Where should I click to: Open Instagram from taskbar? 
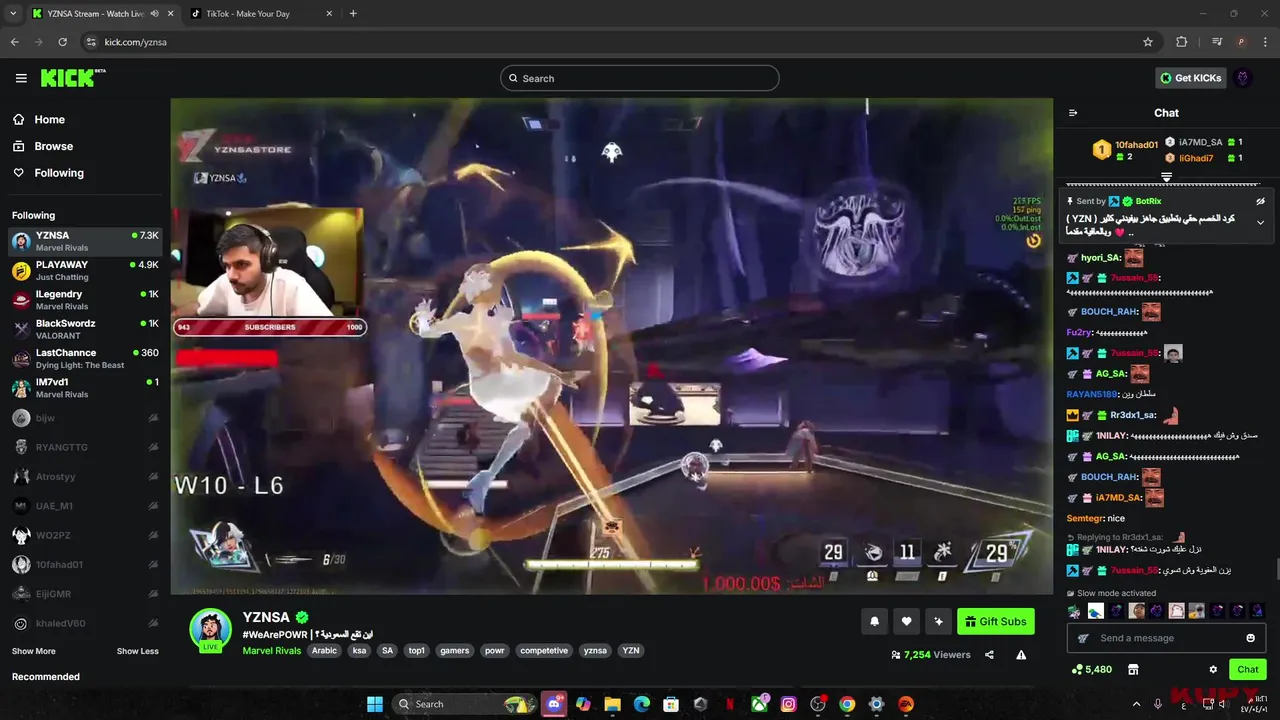click(788, 704)
